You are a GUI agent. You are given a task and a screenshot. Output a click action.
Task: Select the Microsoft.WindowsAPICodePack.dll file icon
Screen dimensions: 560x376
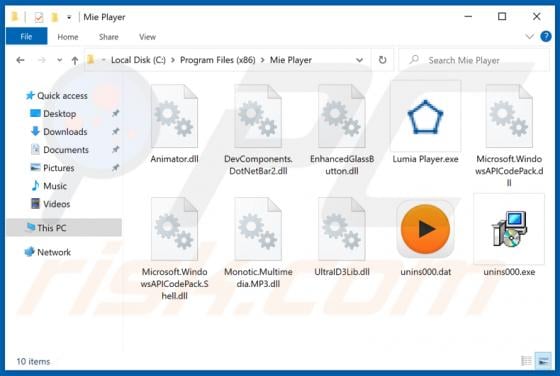click(509, 116)
